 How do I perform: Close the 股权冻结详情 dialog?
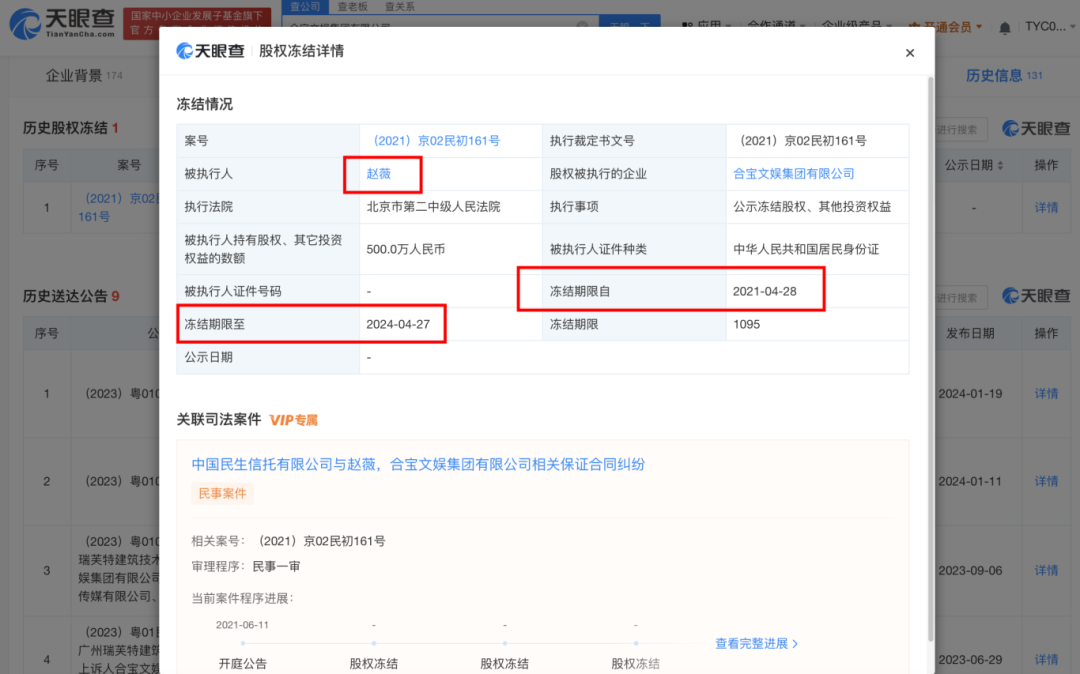[909, 53]
